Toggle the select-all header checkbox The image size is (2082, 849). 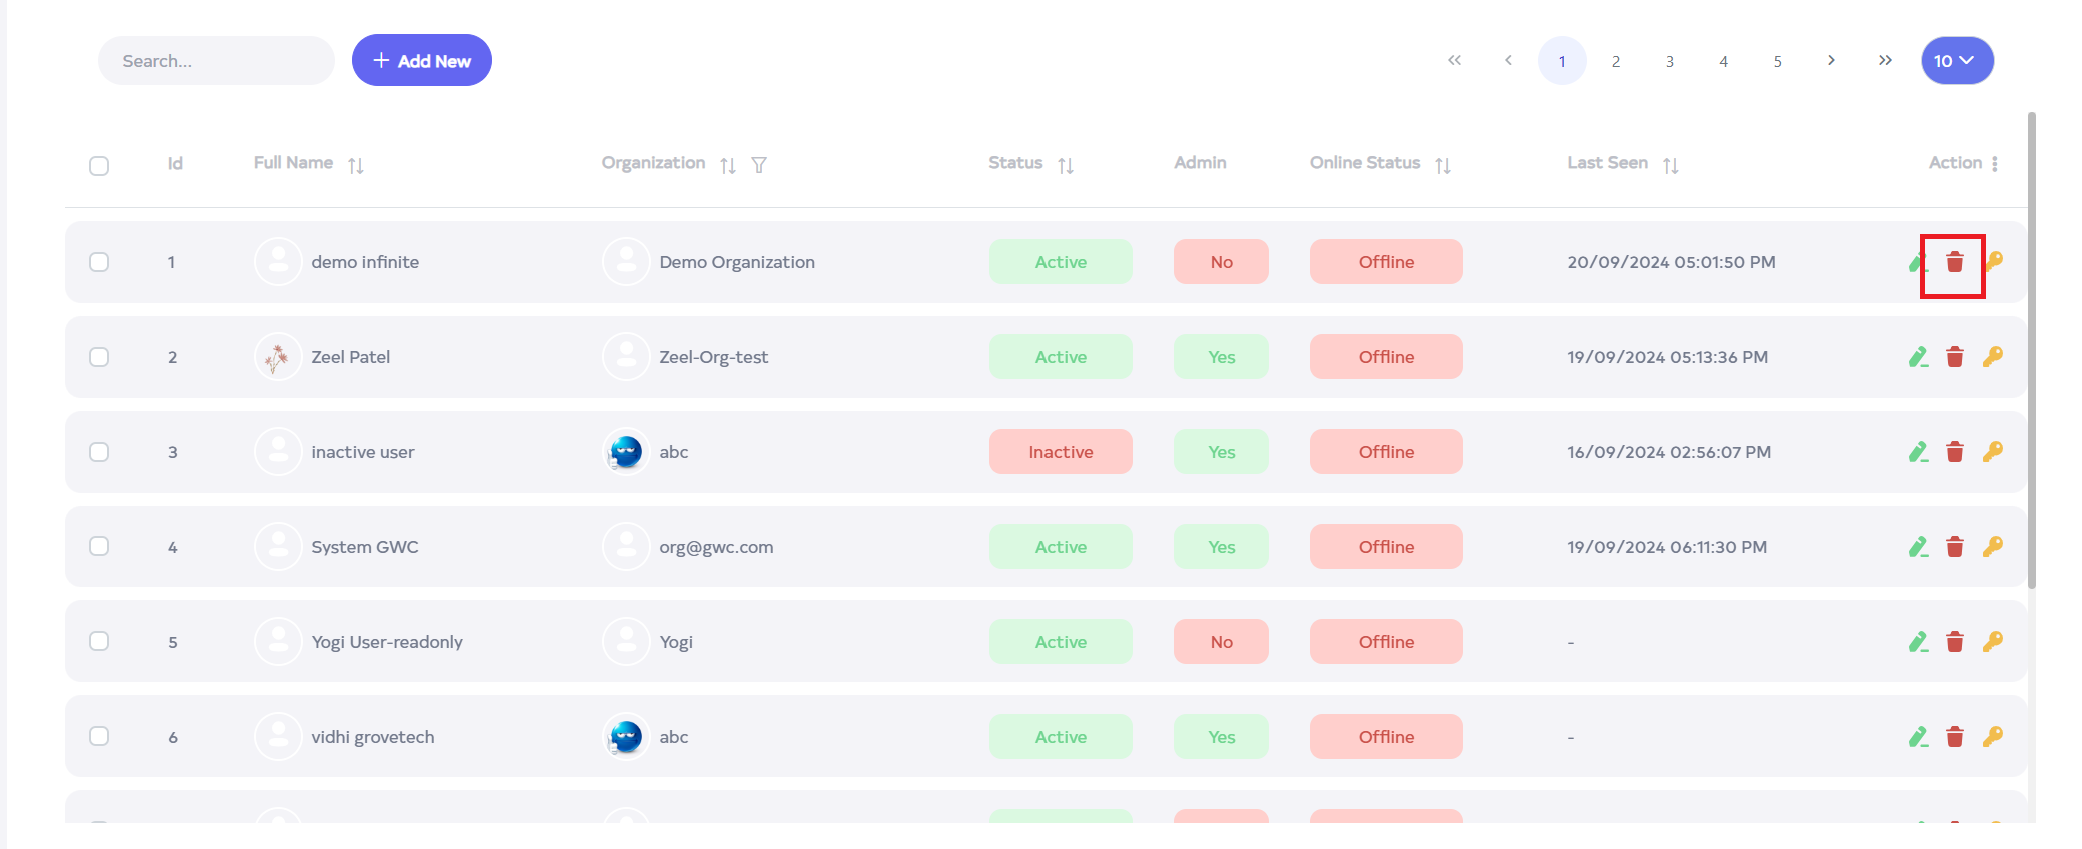99,165
